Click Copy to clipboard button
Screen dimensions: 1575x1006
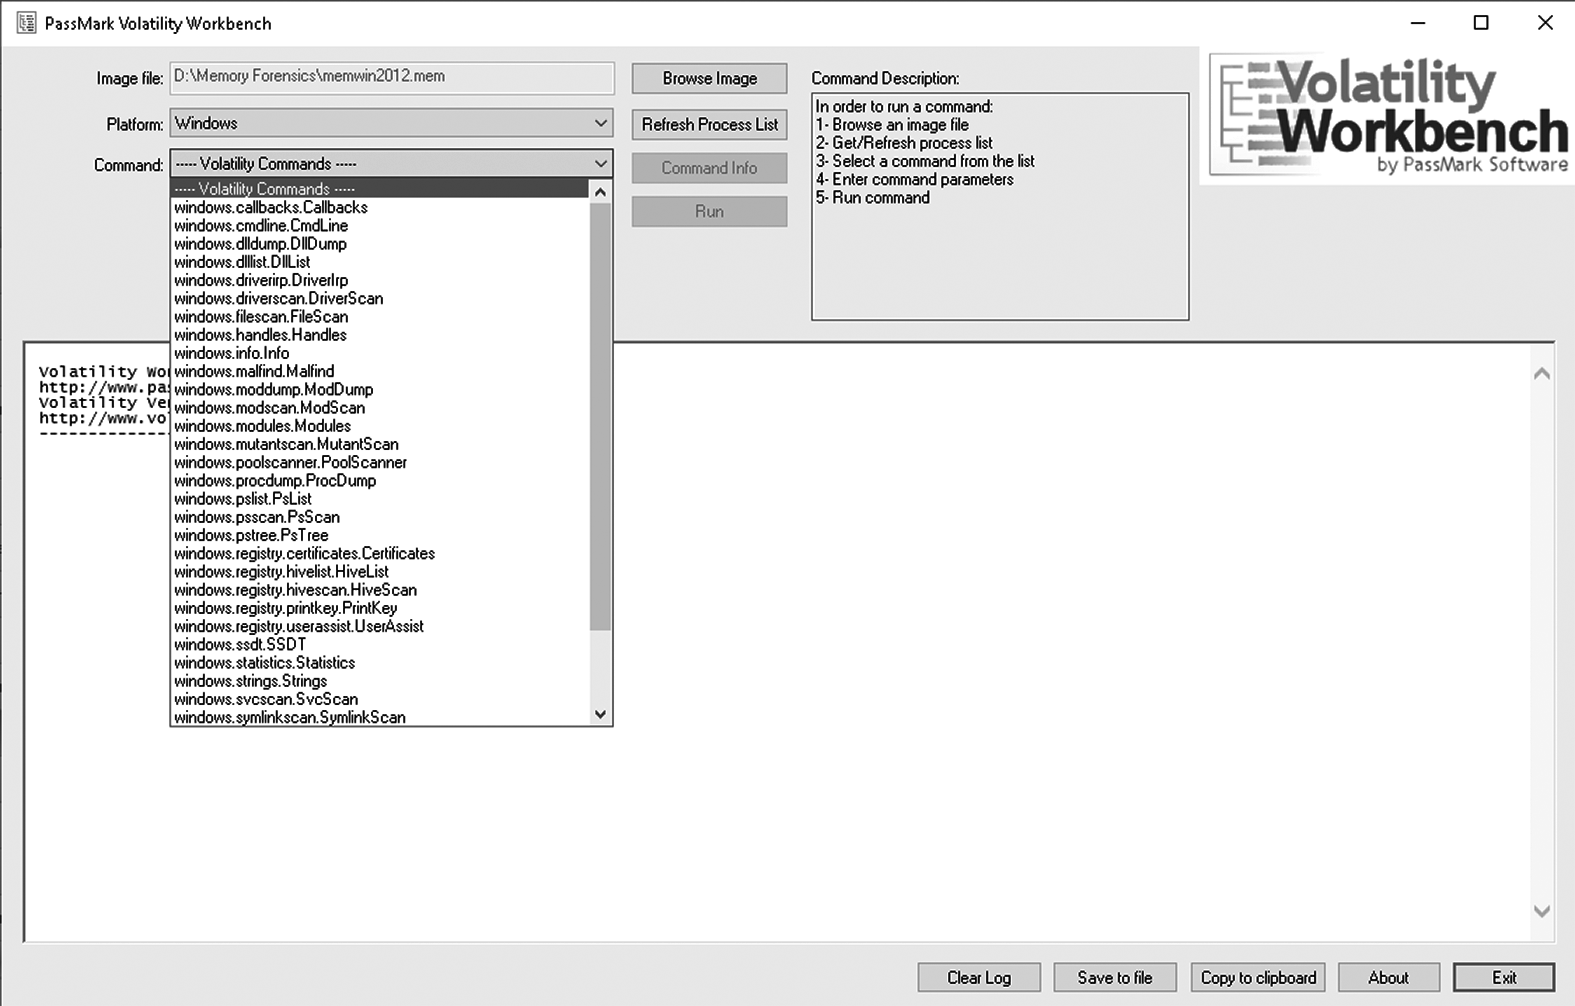(x=1258, y=977)
